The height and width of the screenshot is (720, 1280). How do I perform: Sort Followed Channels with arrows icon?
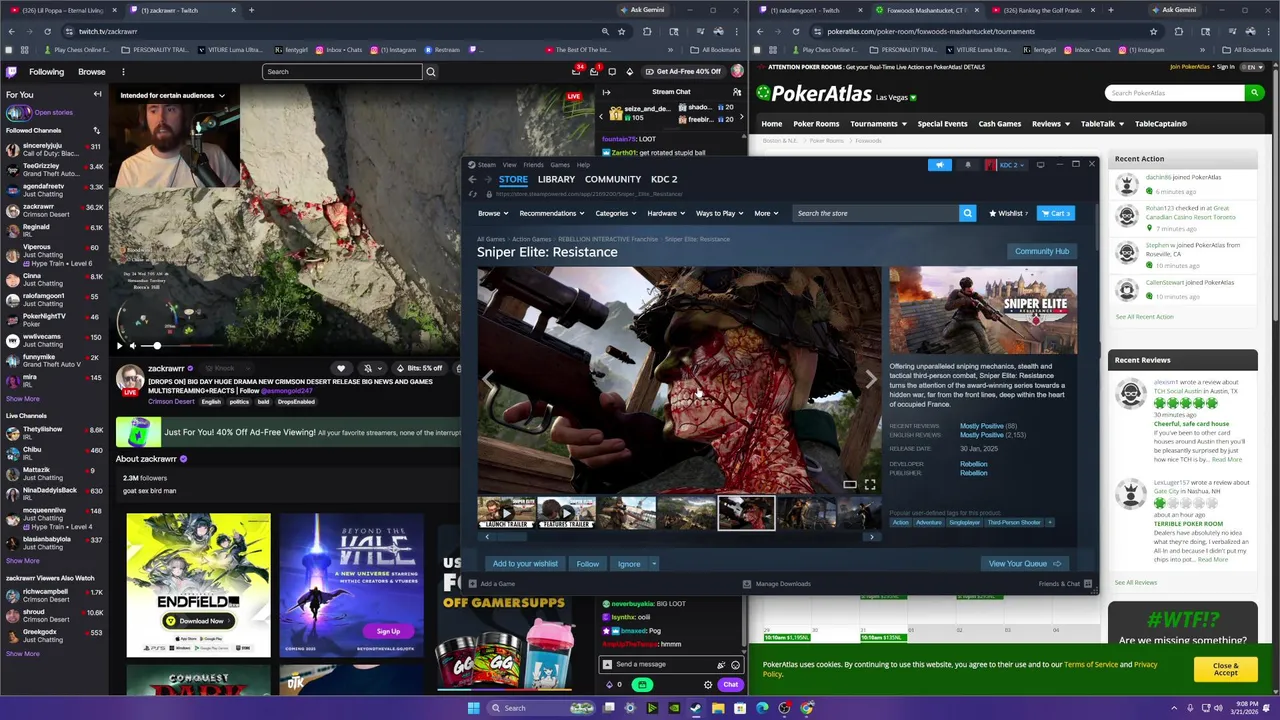coord(97,130)
